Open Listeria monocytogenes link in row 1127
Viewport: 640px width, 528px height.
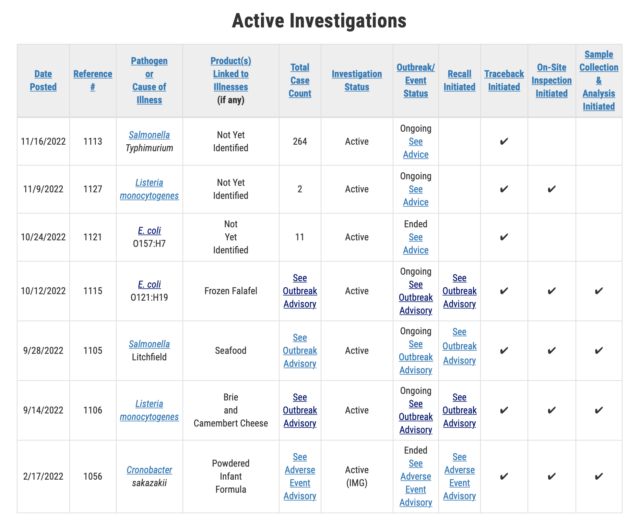(149, 189)
